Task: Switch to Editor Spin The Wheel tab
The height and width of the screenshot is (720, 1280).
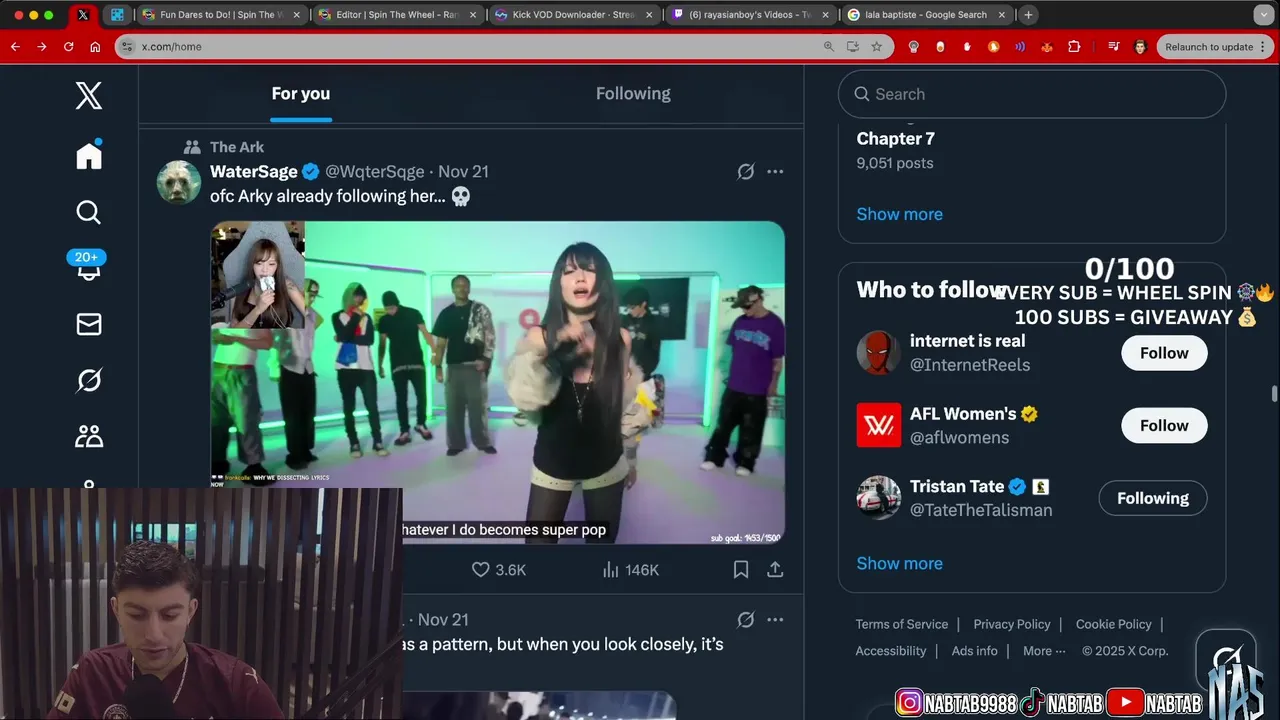Action: click(398, 15)
